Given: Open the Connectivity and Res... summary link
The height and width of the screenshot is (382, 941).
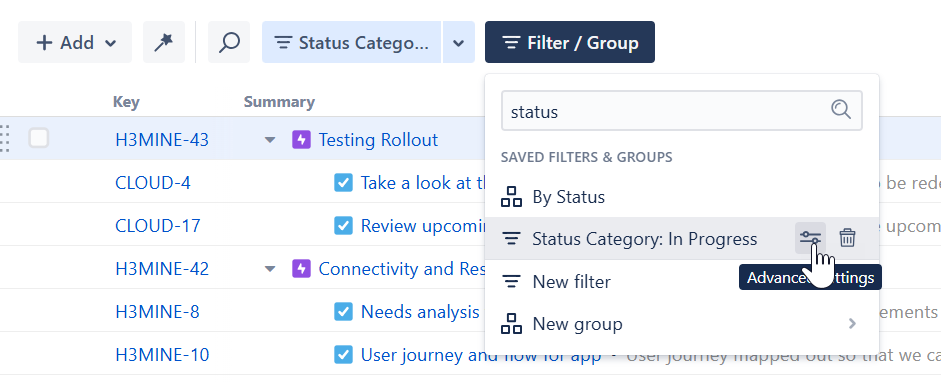Looking at the screenshot, I should [x=401, y=269].
